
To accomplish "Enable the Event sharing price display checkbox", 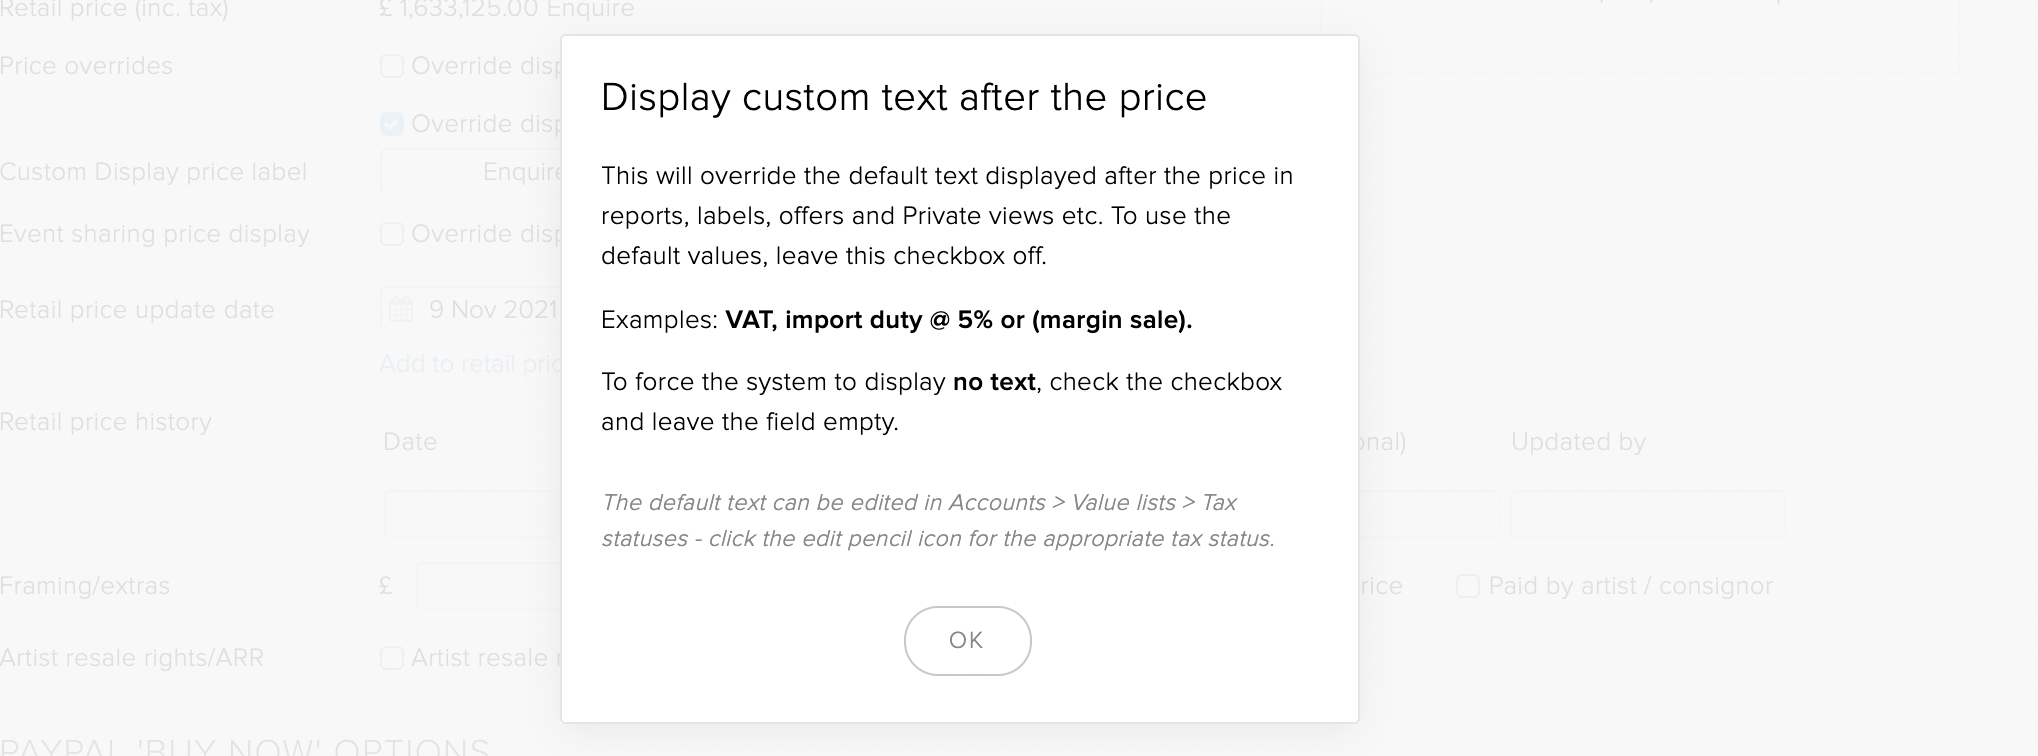I will pos(392,234).
